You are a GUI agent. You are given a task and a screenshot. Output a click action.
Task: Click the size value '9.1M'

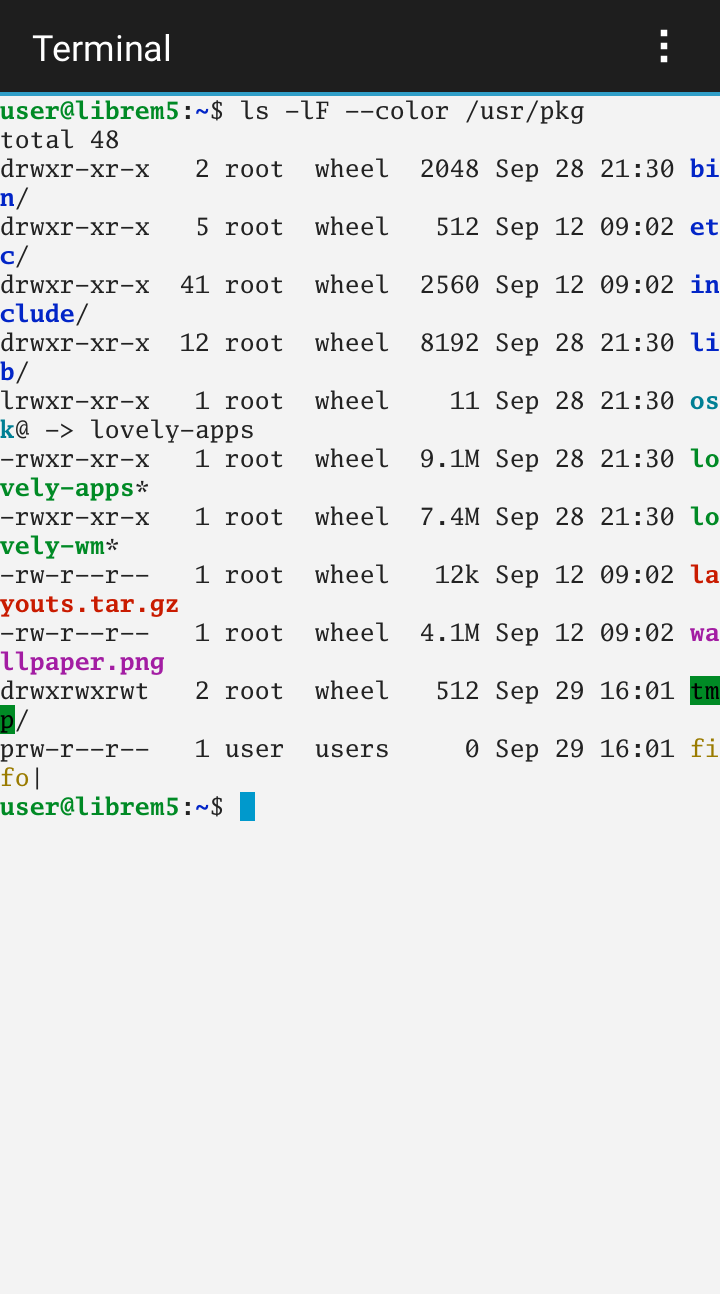pyautogui.click(x=450, y=459)
